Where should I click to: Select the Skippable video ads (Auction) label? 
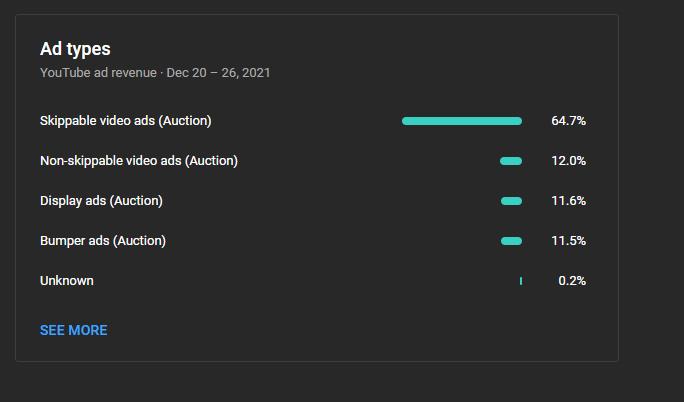(x=126, y=121)
